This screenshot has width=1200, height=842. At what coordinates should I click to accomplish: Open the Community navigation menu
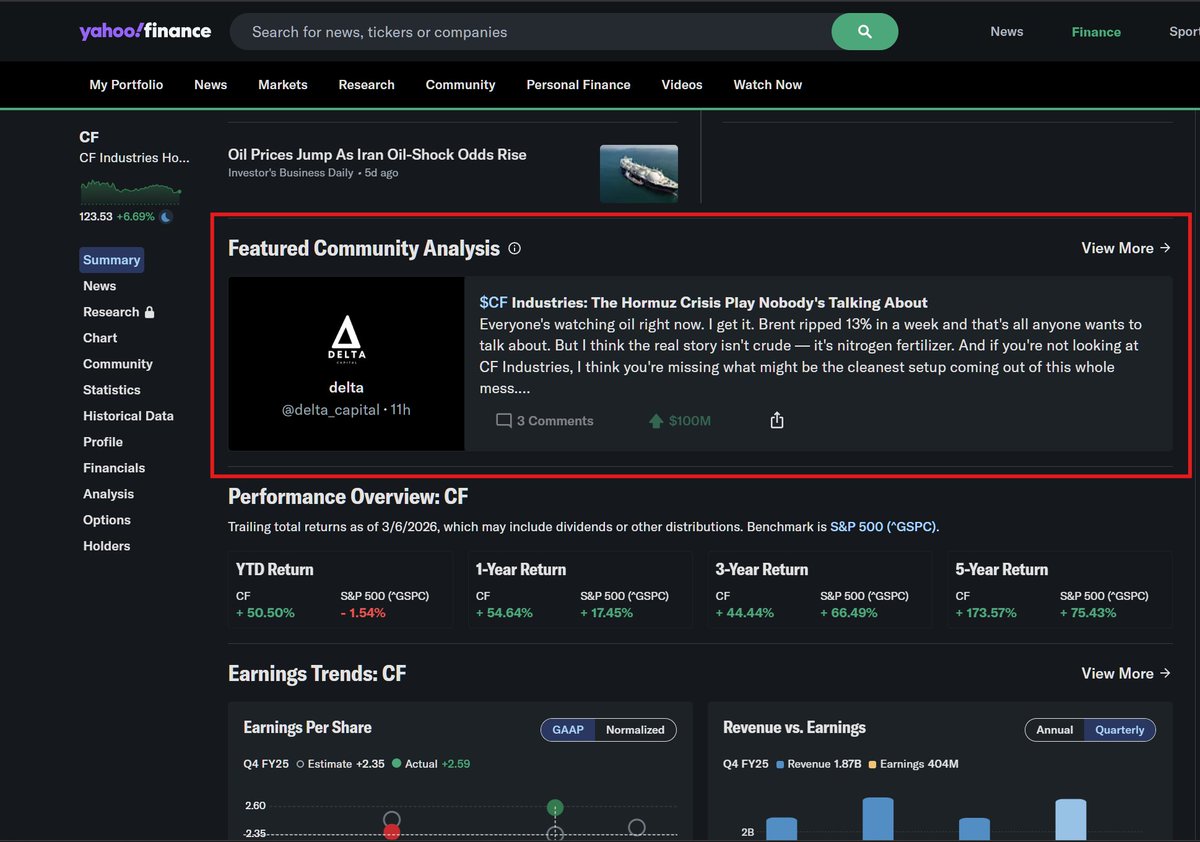[460, 85]
